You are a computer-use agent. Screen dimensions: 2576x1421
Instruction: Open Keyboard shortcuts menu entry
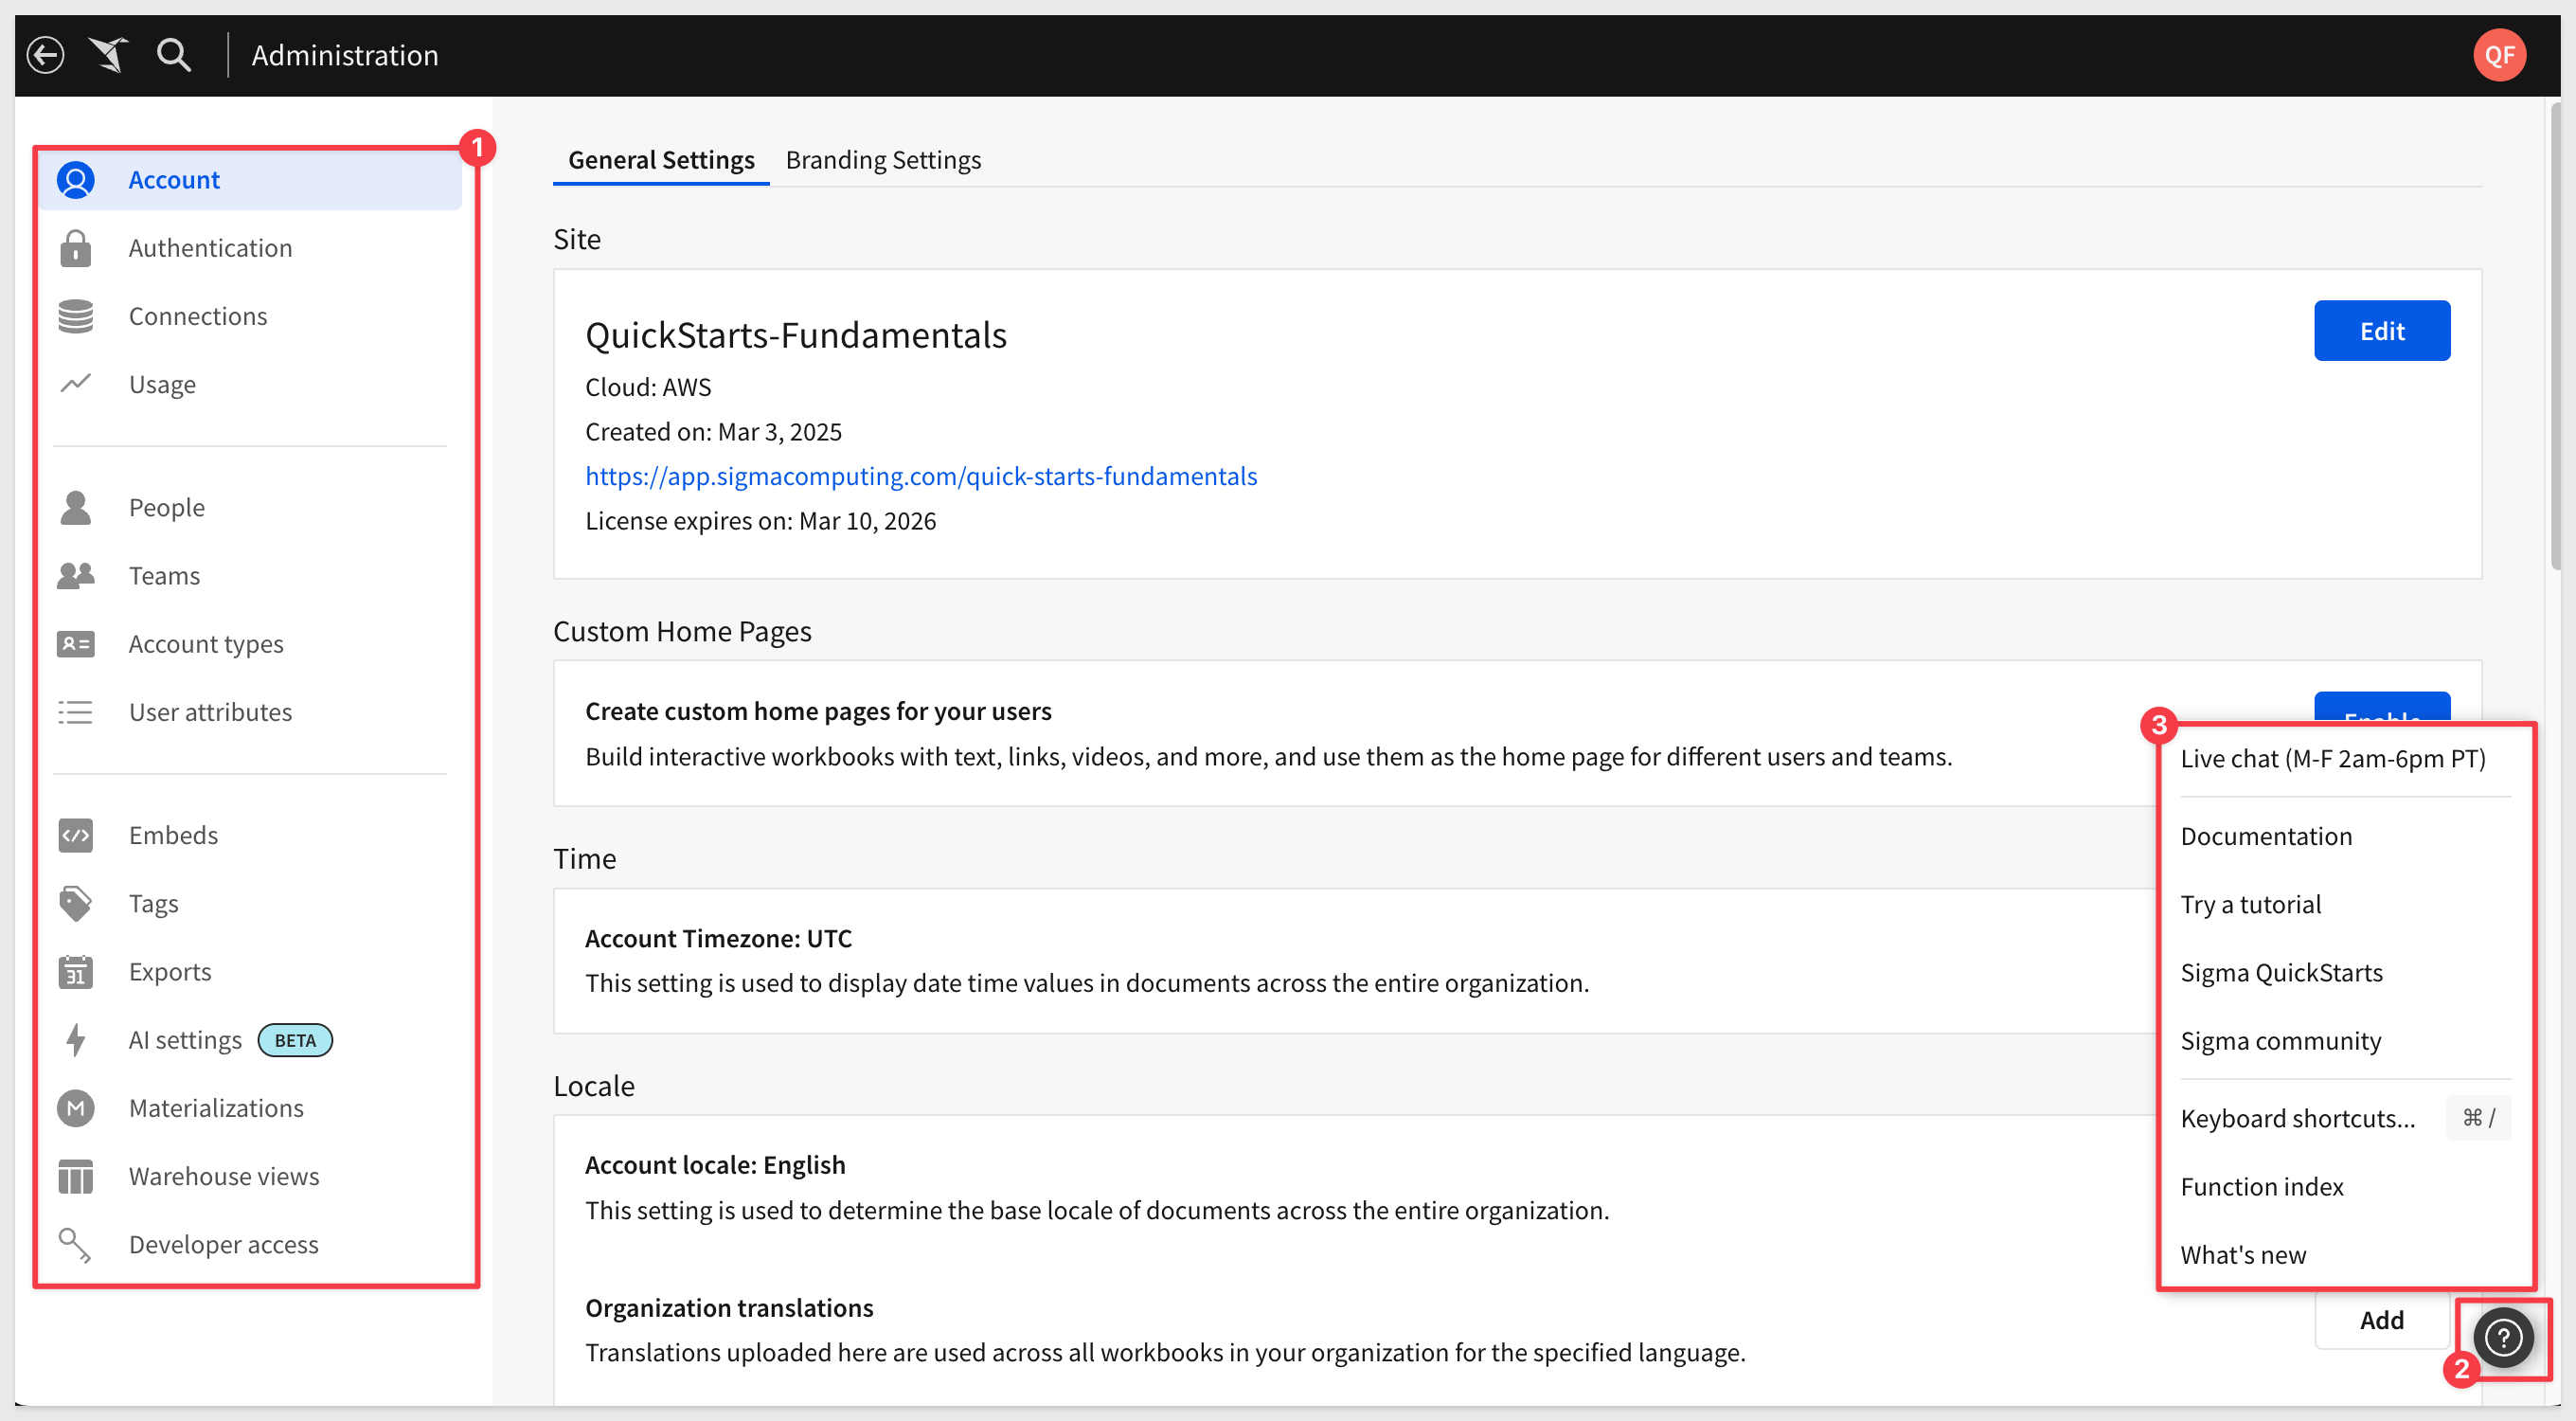coord(2345,1118)
